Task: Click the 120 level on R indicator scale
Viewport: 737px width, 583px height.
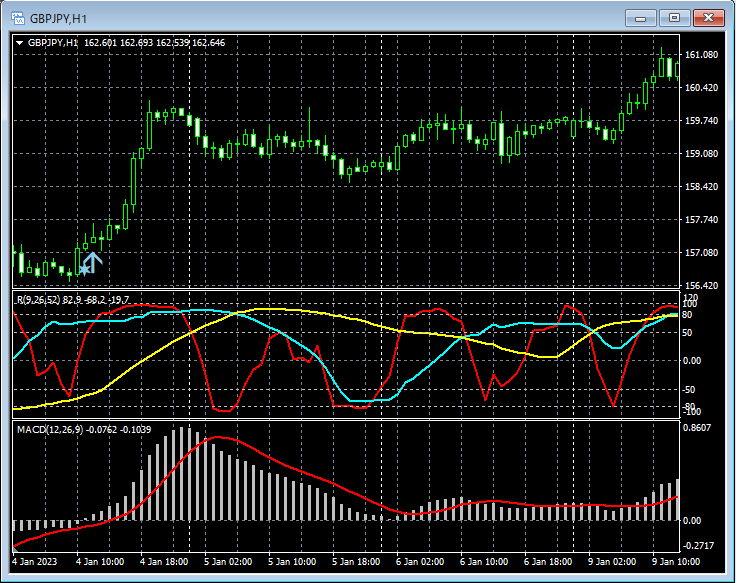Action: point(691,298)
